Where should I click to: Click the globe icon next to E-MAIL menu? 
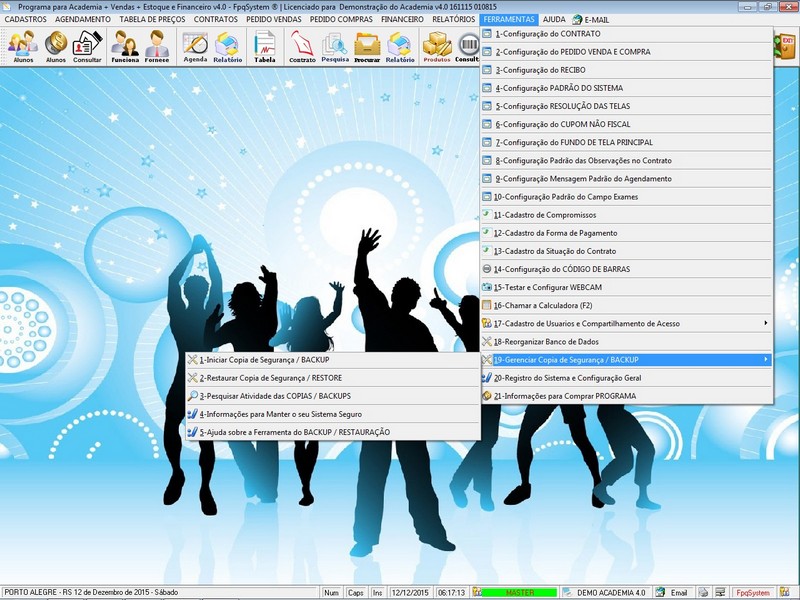[577, 19]
